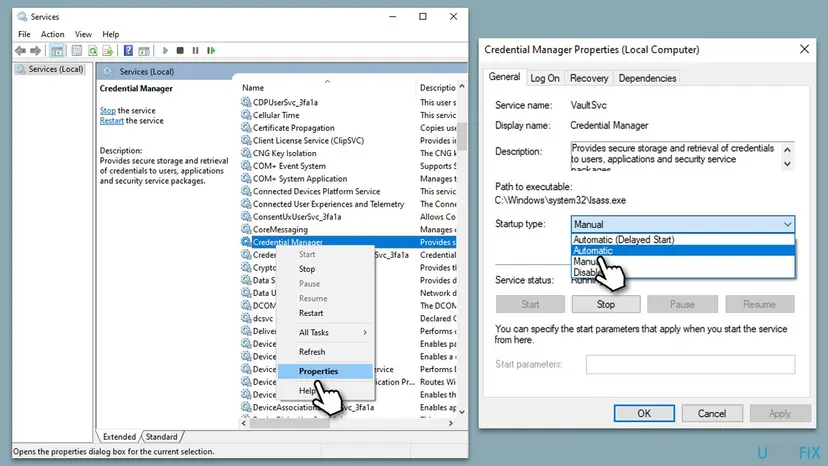Screen dimensions: 828x466
Task: Choose Restart in the context menu
Action: pyautogui.click(x=325, y=313)
